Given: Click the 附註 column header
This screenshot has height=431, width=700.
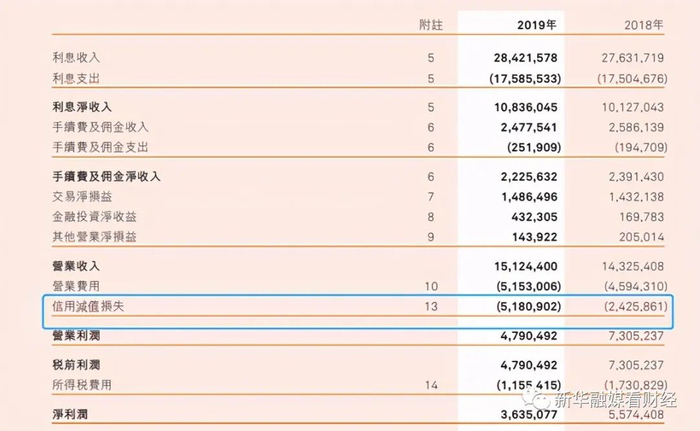Looking at the screenshot, I should click(x=431, y=22).
